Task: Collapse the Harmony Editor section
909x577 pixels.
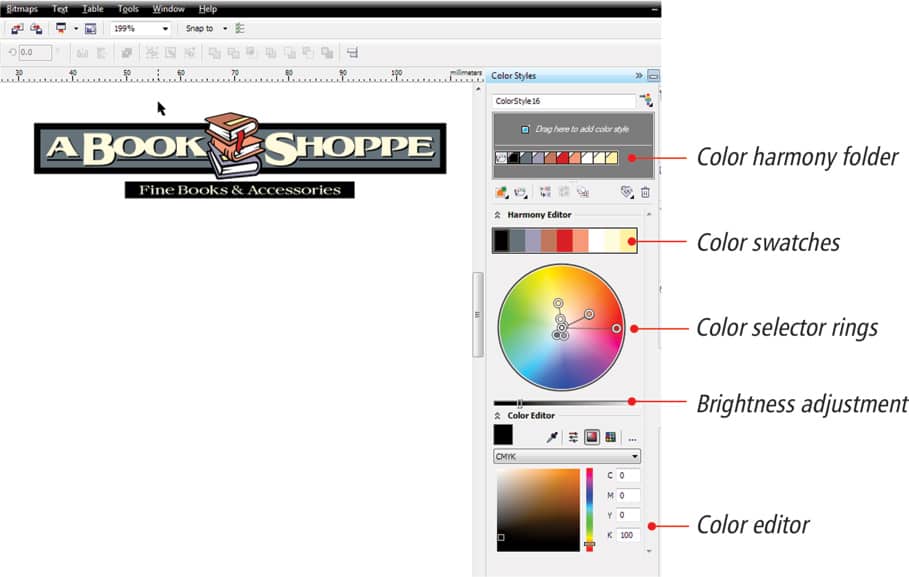Action: [498, 214]
